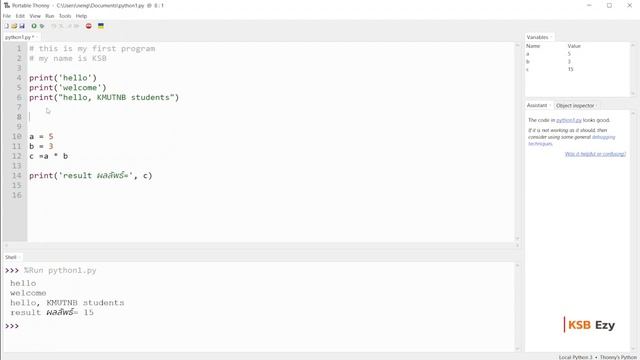640x360 pixels.
Task: Click the Open file folder icon
Action: coord(14,26)
